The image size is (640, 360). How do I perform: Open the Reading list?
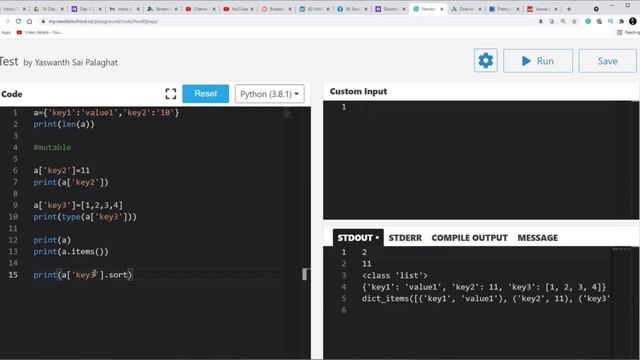[629, 32]
